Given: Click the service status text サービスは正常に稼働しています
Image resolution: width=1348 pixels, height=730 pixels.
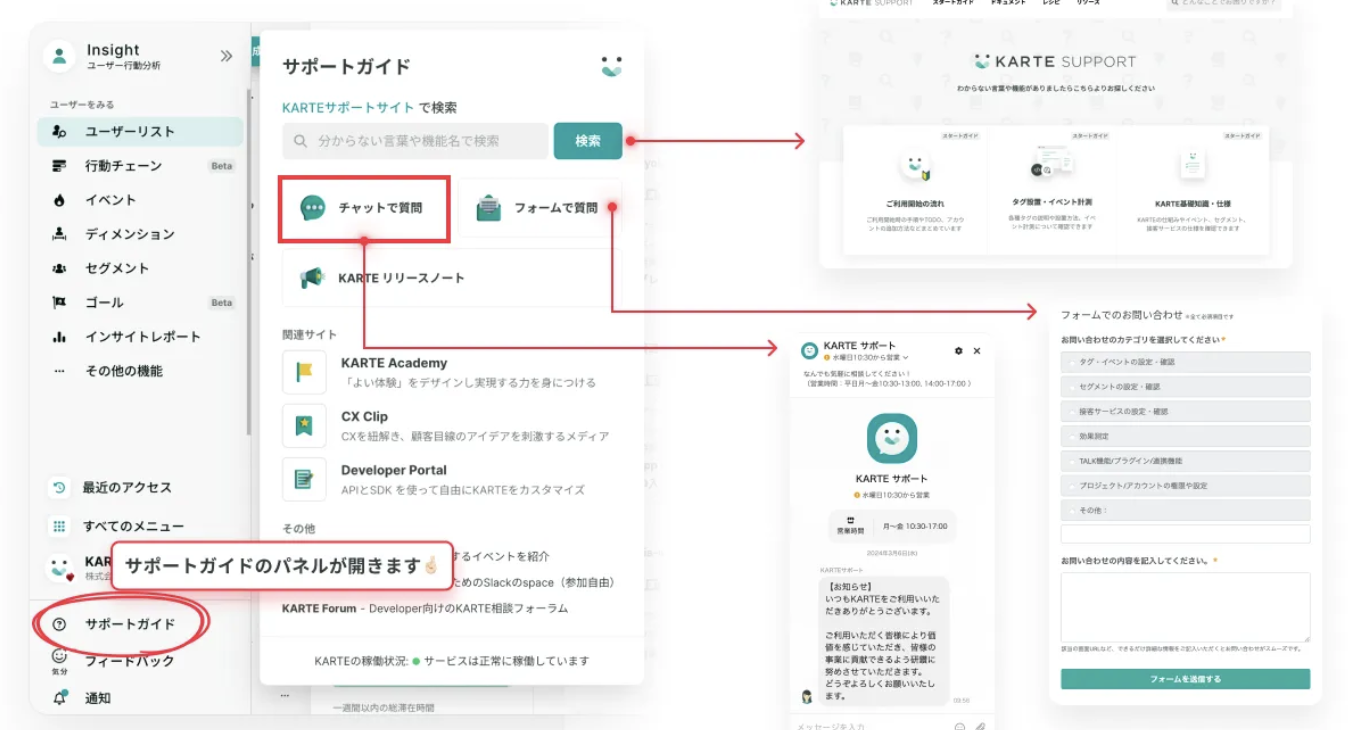Looking at the screenshot, I should 506,661.
